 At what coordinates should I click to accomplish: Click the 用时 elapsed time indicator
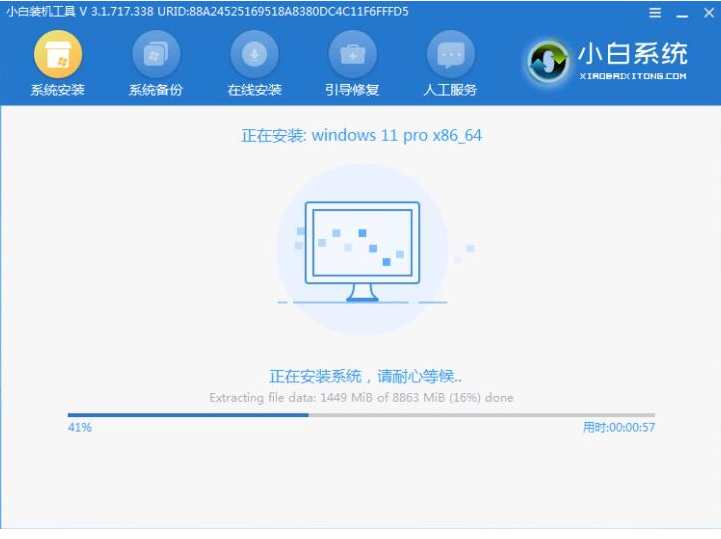pos(618,428)
